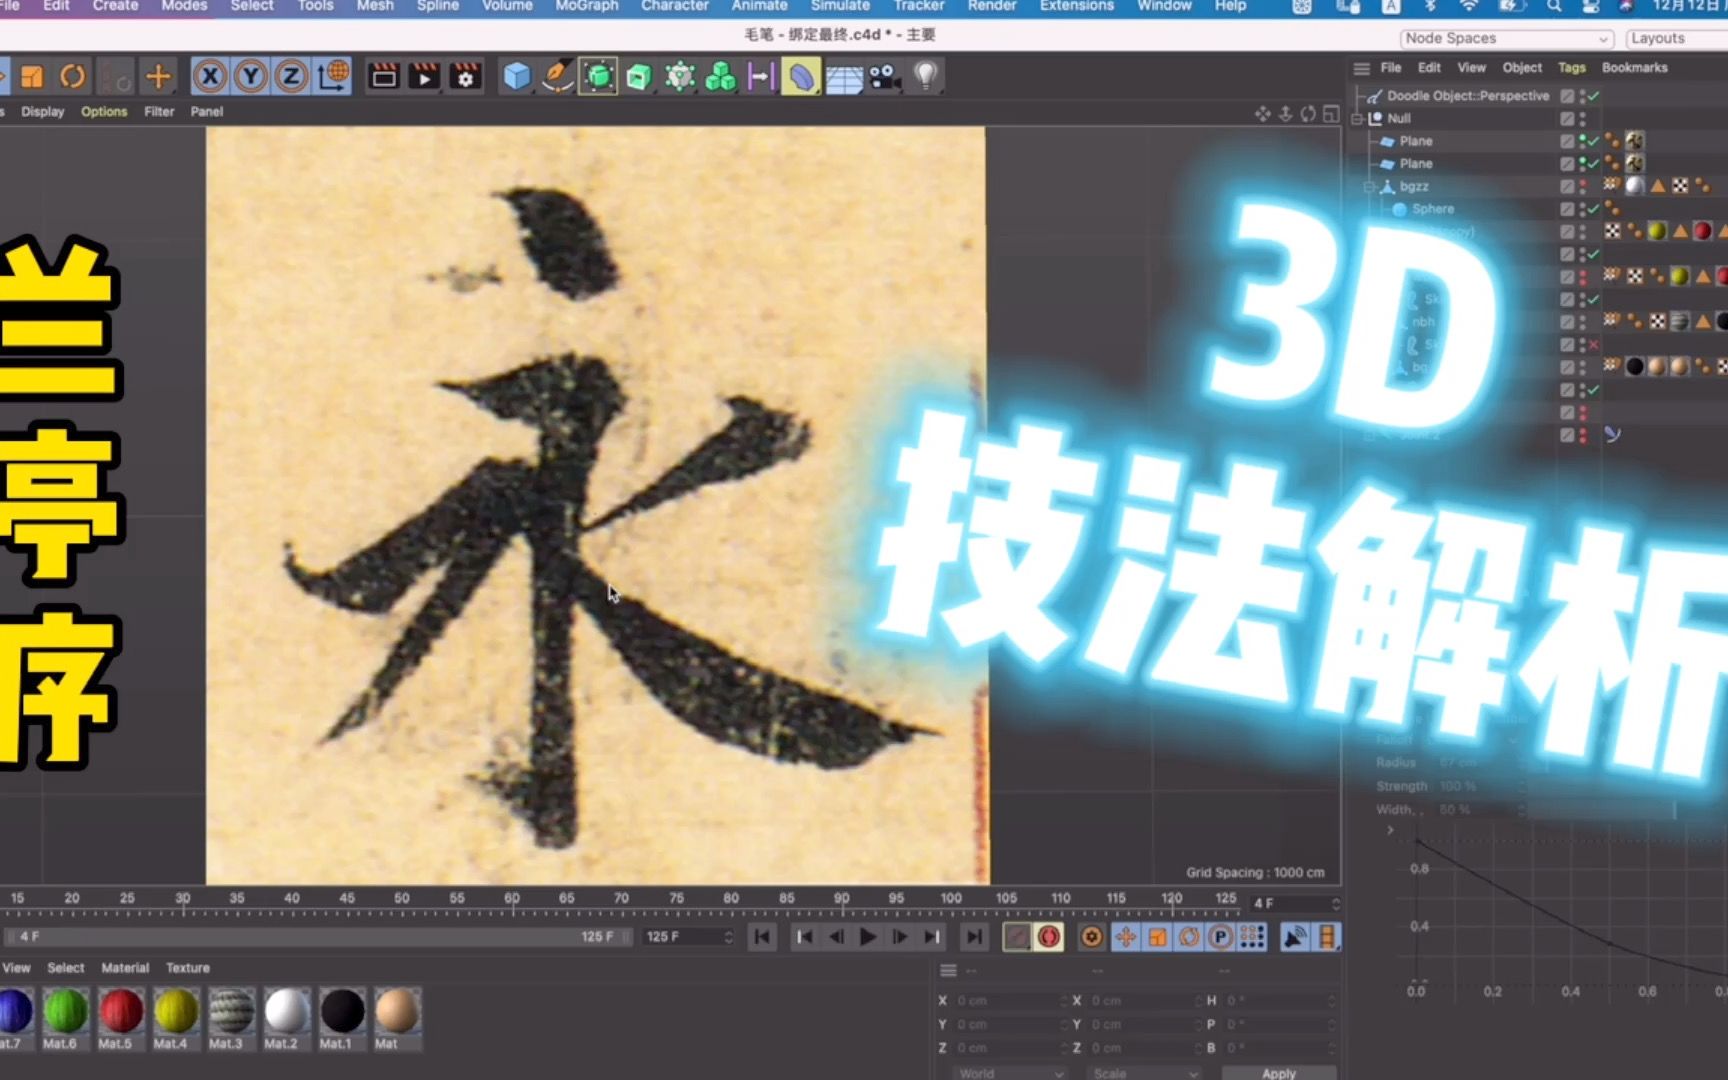
Task: Play the animation forwards
Action: point(868,937)
